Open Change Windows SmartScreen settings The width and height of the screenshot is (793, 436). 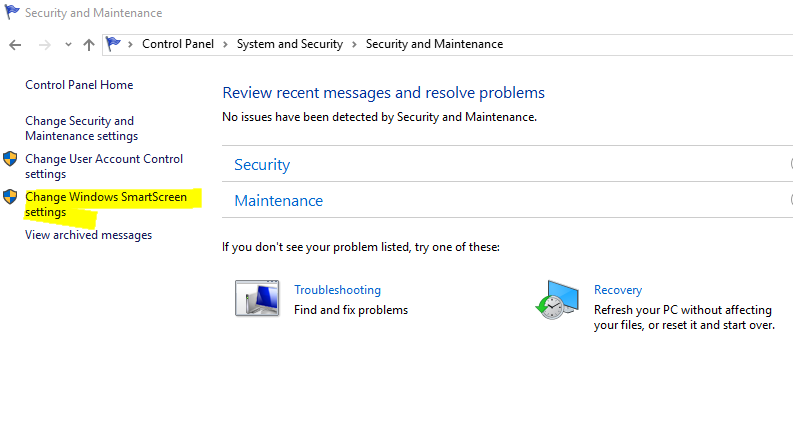click(x=105, y=204)
